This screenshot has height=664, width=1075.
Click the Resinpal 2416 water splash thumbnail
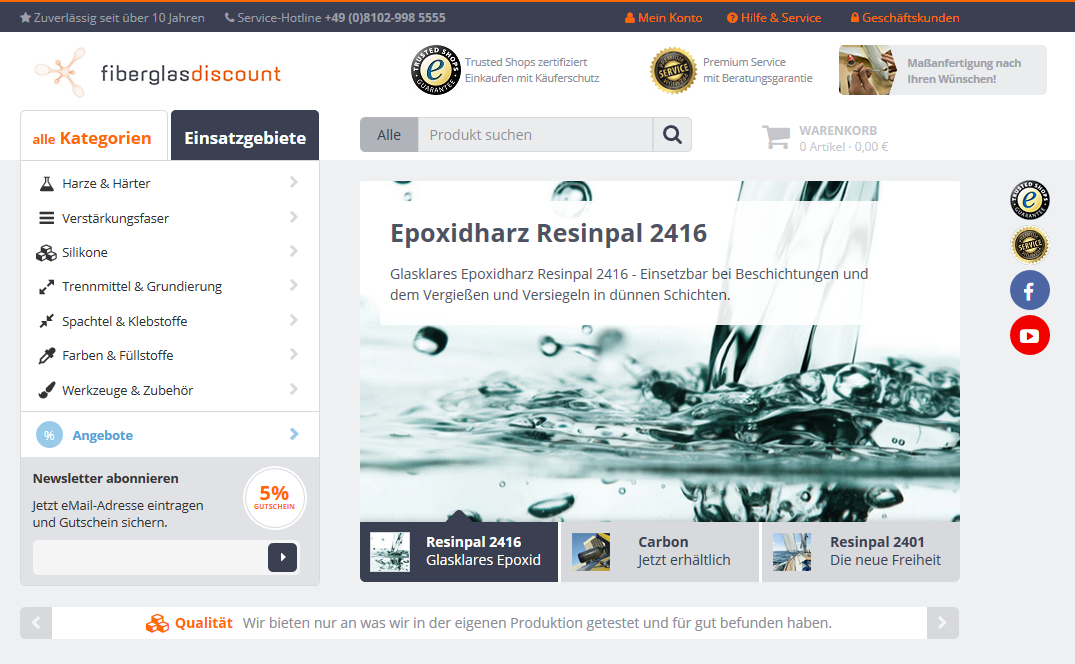pos(390,552)
